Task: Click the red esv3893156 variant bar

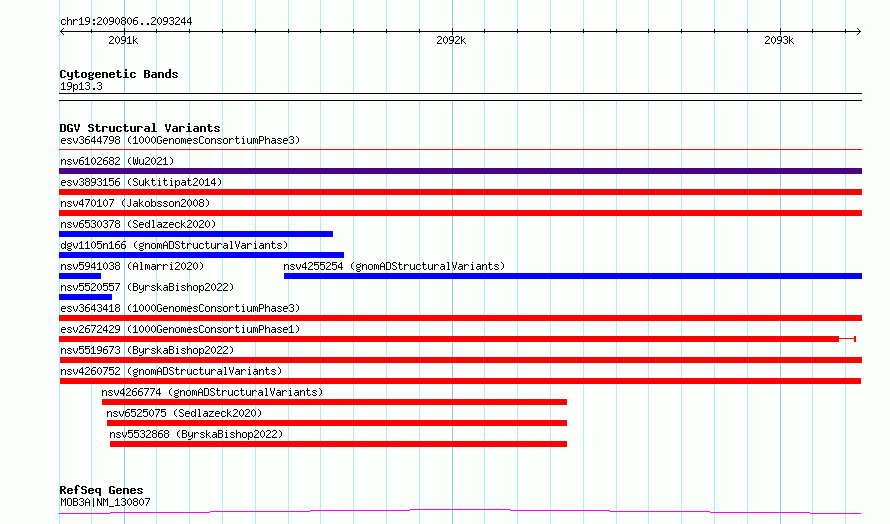Action: click(460, 192)
